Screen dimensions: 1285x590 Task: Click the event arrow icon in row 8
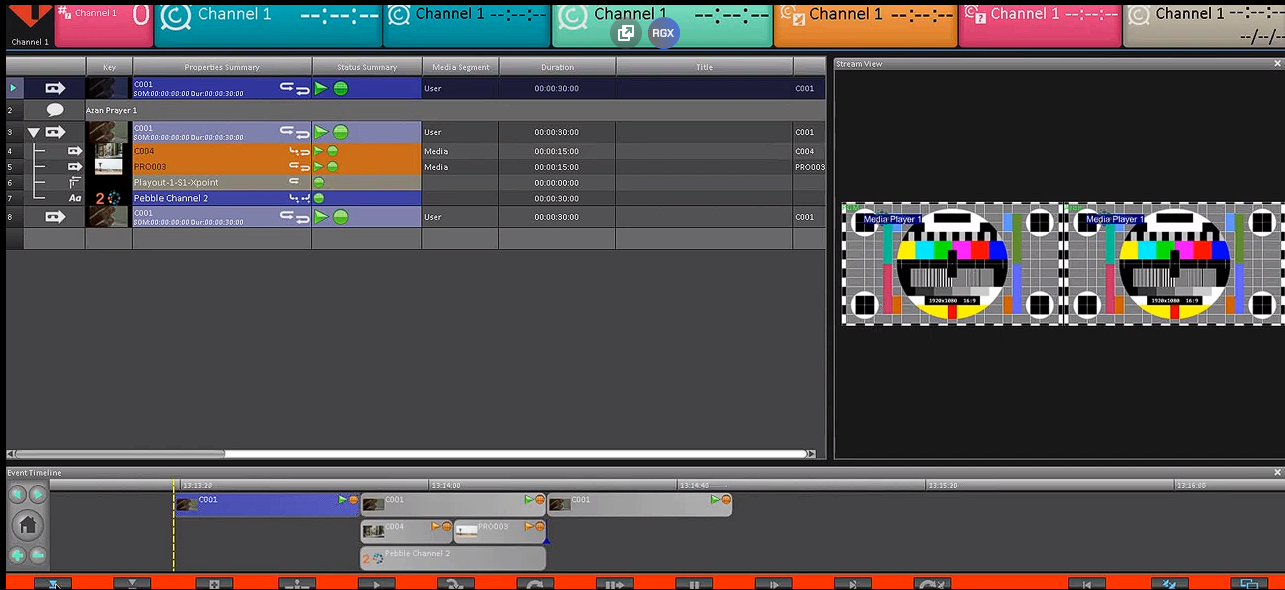[55, 216]
